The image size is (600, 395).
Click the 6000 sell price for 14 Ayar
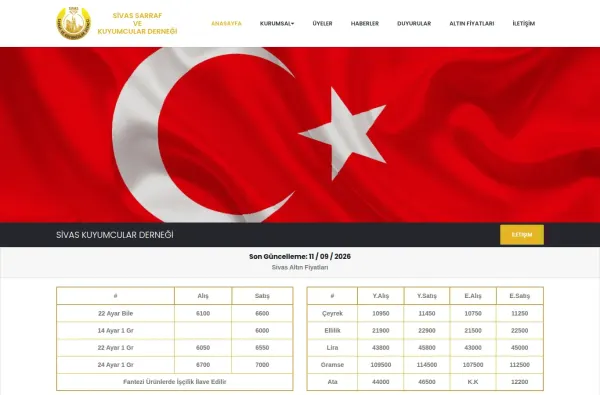point(262,330)
